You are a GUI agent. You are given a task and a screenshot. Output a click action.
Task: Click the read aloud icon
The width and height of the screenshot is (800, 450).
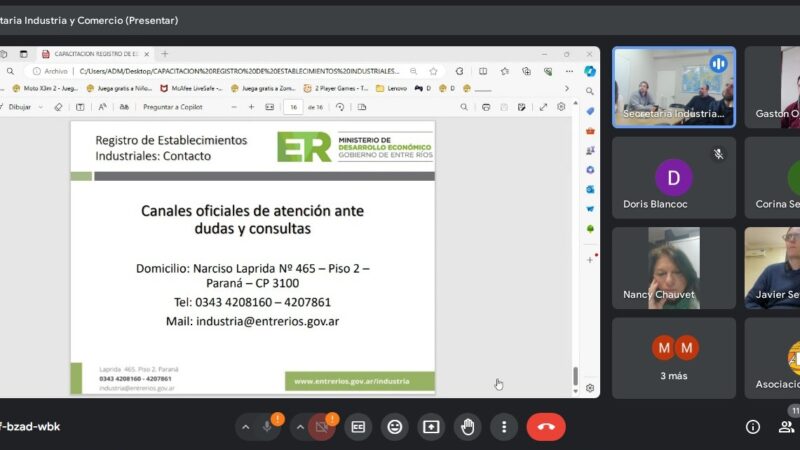[102, 107]
